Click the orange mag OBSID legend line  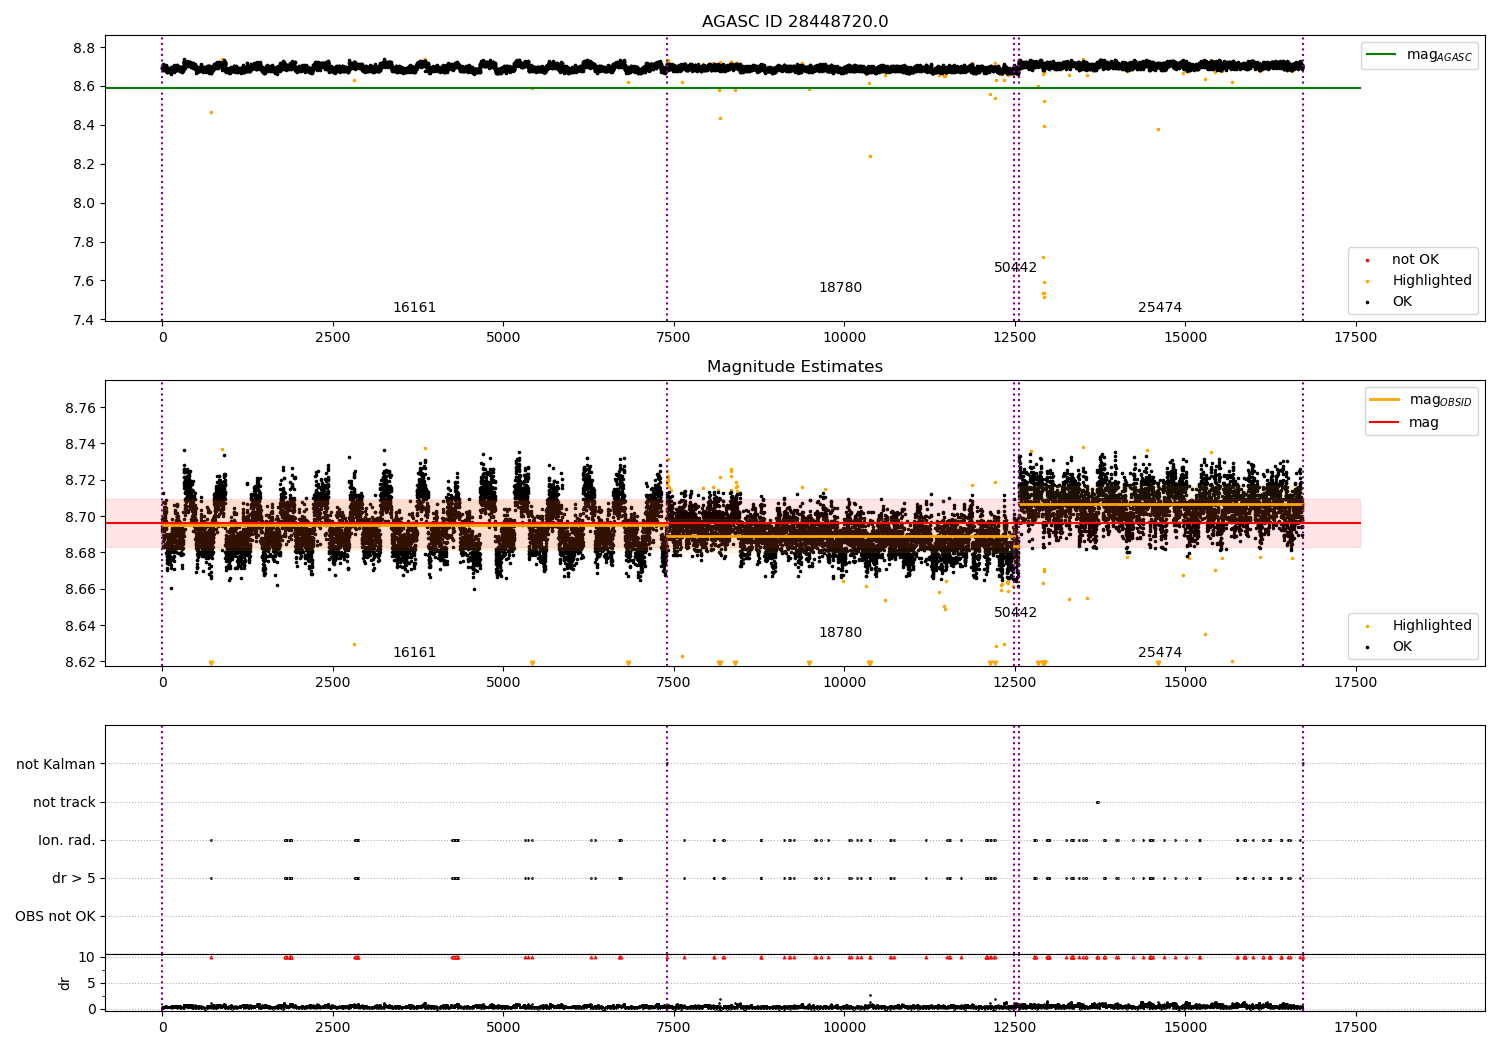point(1385,400)
